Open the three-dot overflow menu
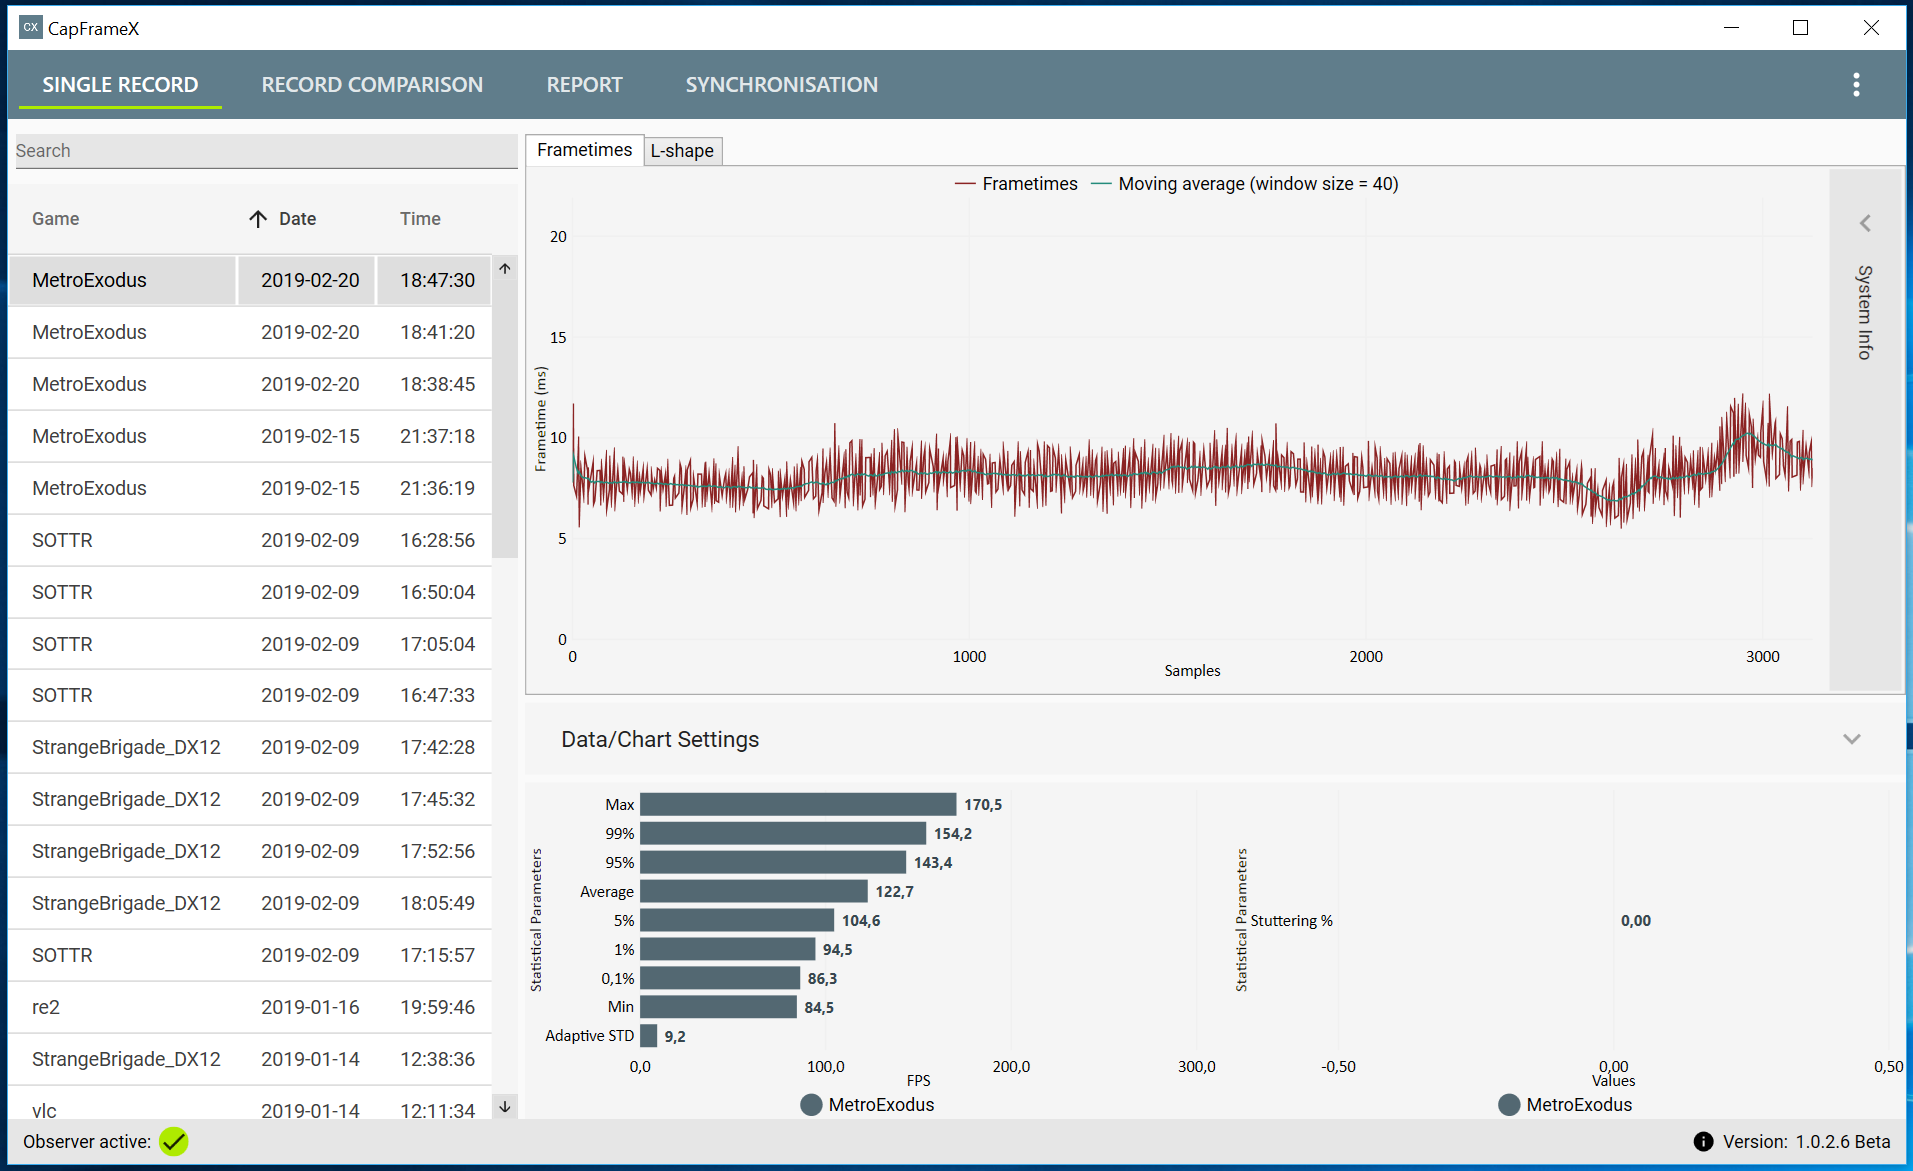 click(x=1856, y=85)
